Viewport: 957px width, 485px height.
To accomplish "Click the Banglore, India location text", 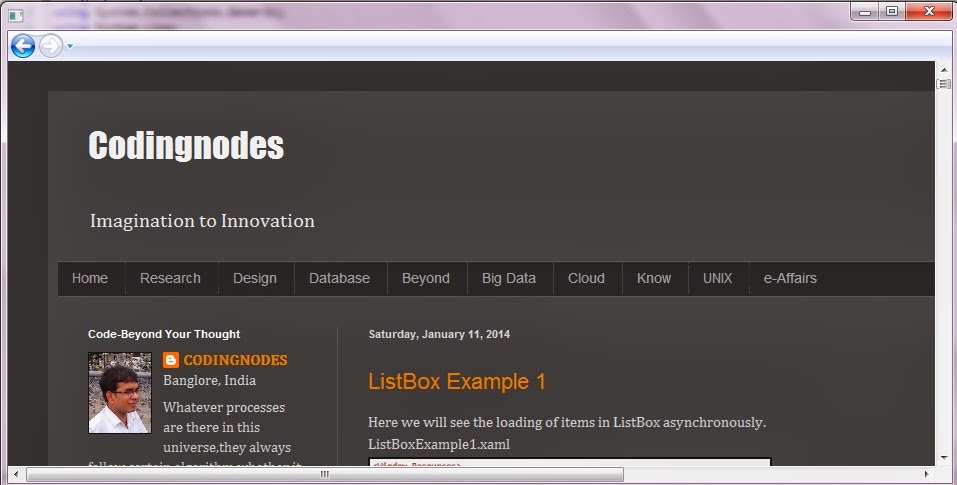I will coord(209,381).
